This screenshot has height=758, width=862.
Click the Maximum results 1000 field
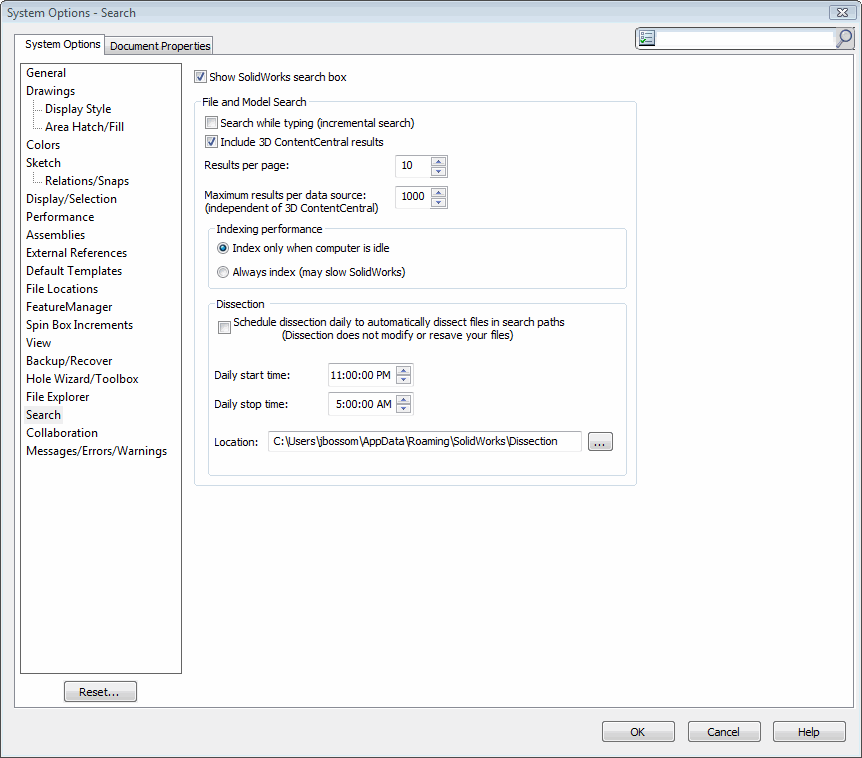pyautogui.click(x=413, y=197)
